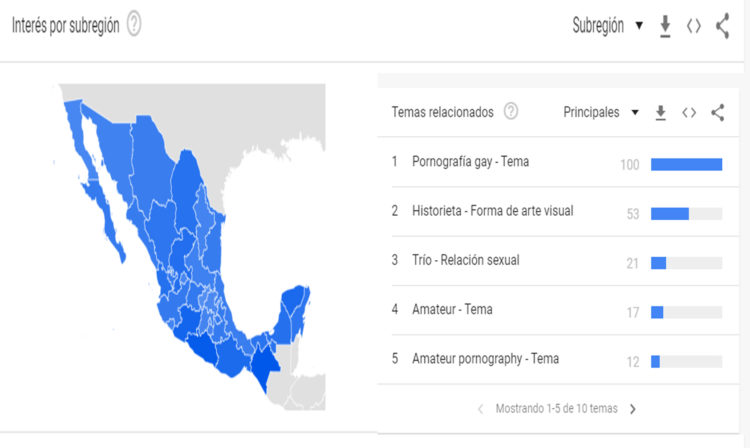Click the Historieta interest bar
750x448 pixels.
click(686, 214)
